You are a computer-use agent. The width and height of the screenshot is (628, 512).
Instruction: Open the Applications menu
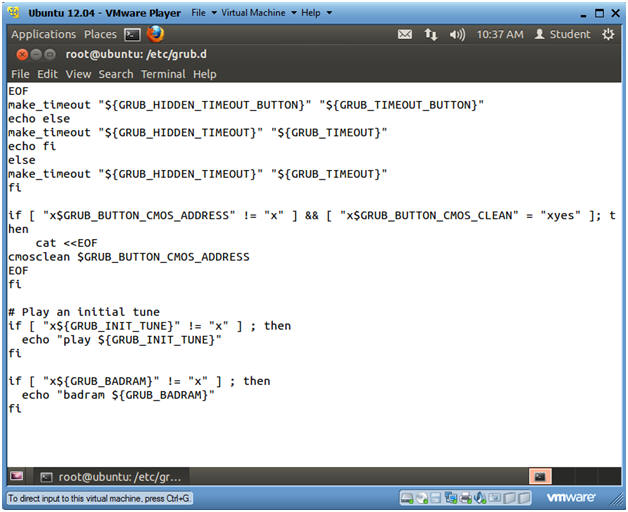pos(43,34)
